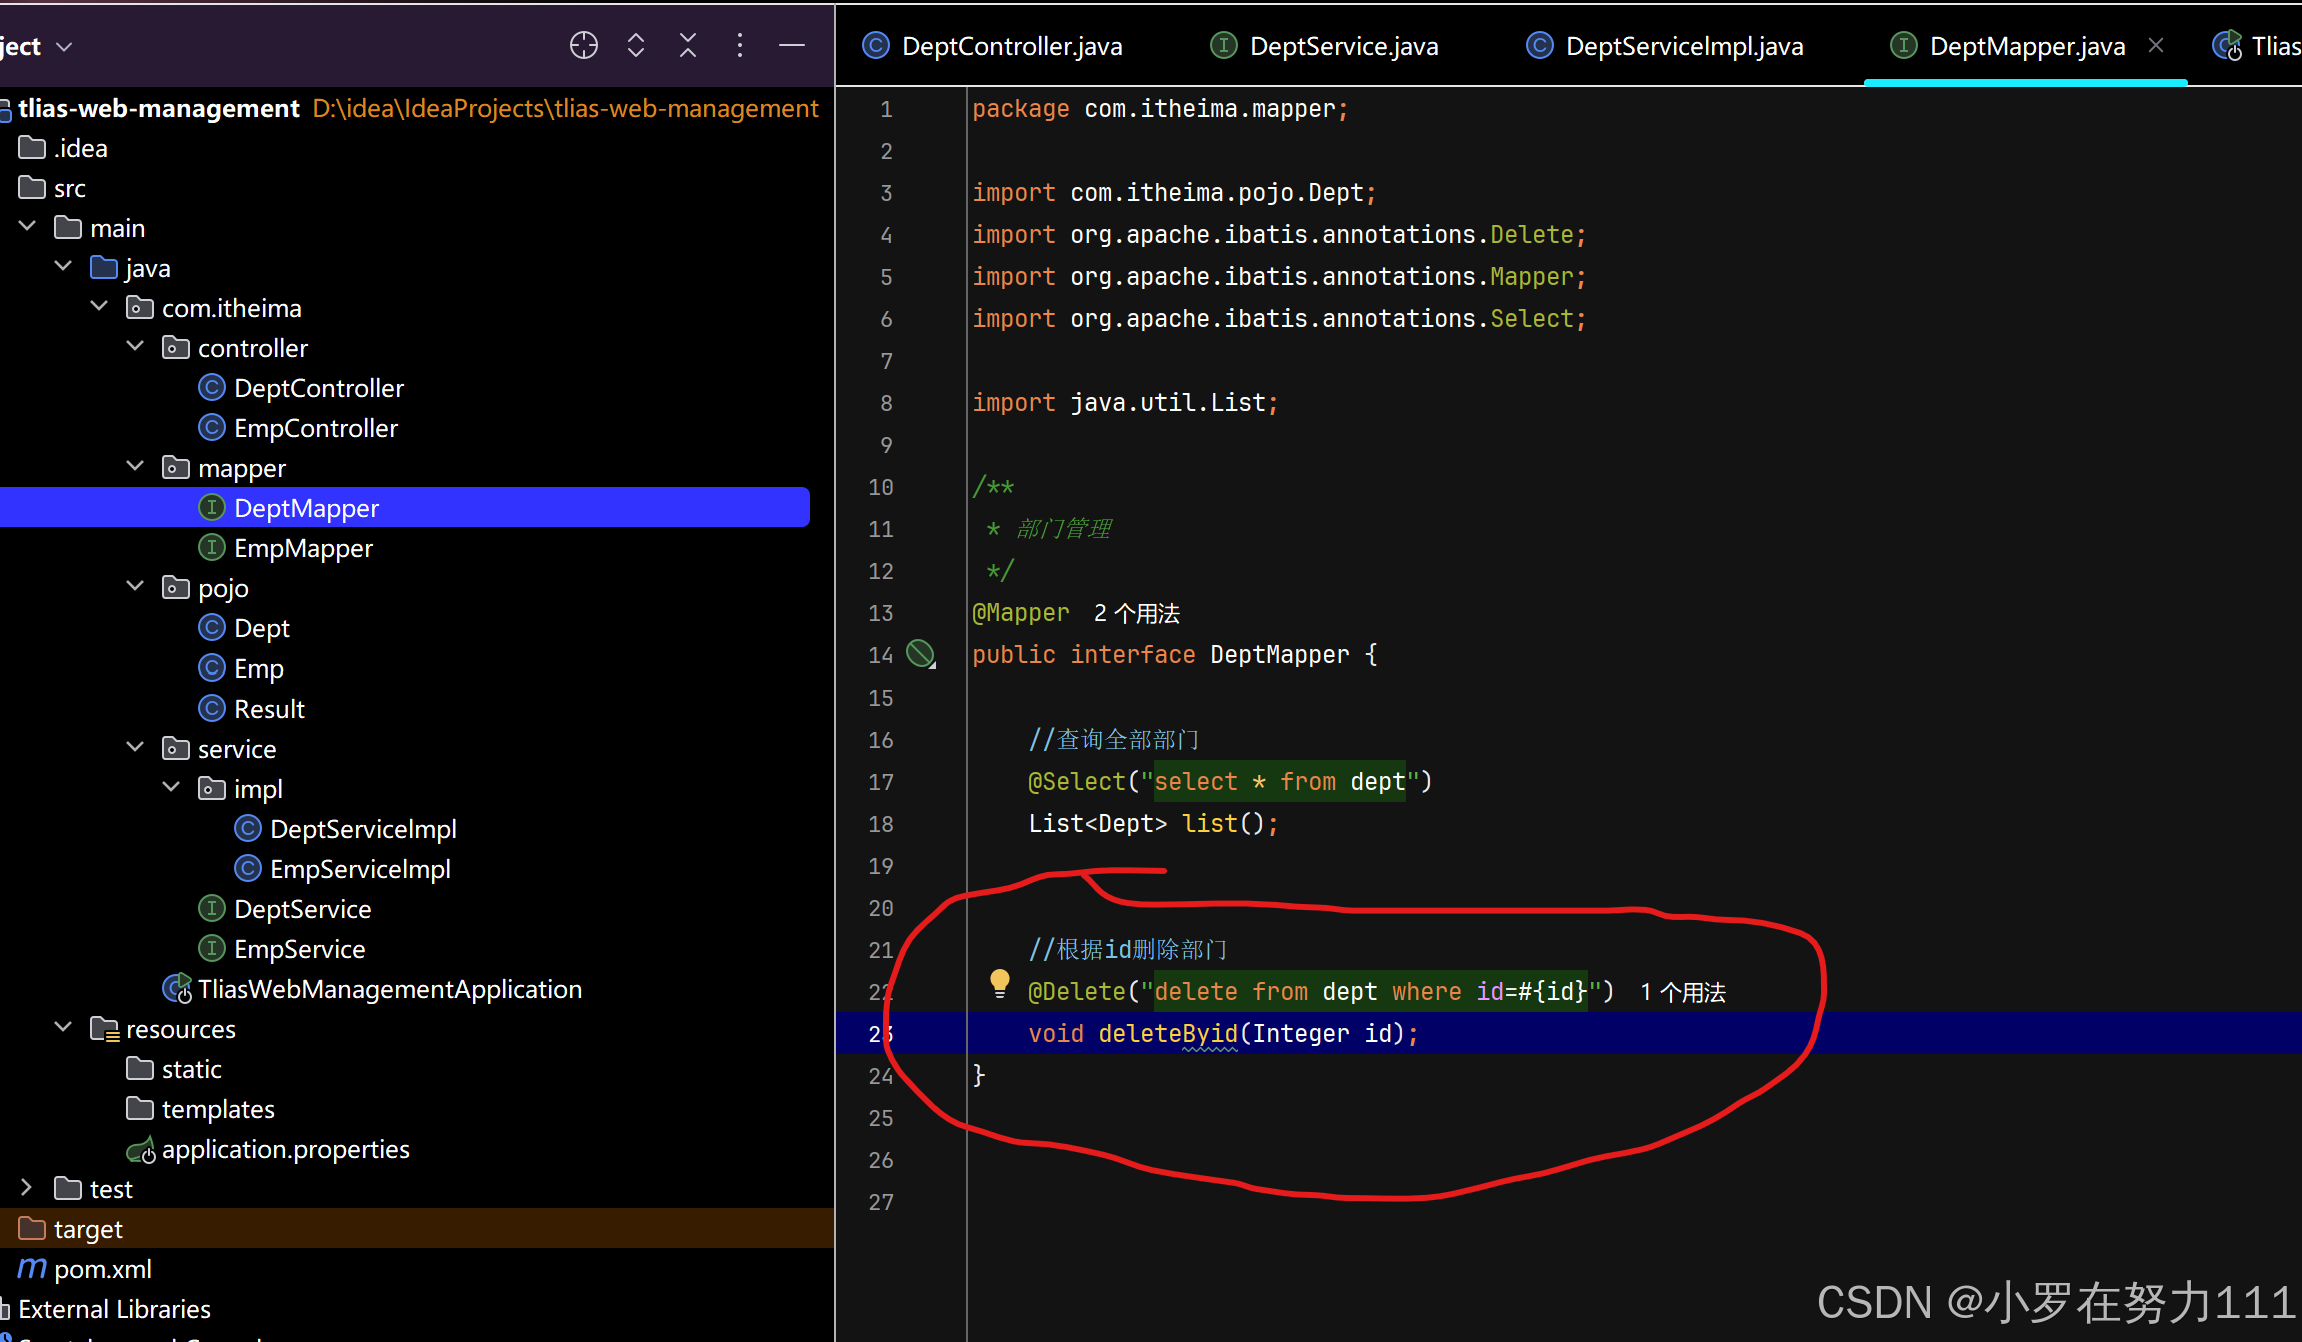Click the '1 个用法' usages hint after @Delete
The width and height of the screenshot is (2302, 1342).
(1683, 992)
